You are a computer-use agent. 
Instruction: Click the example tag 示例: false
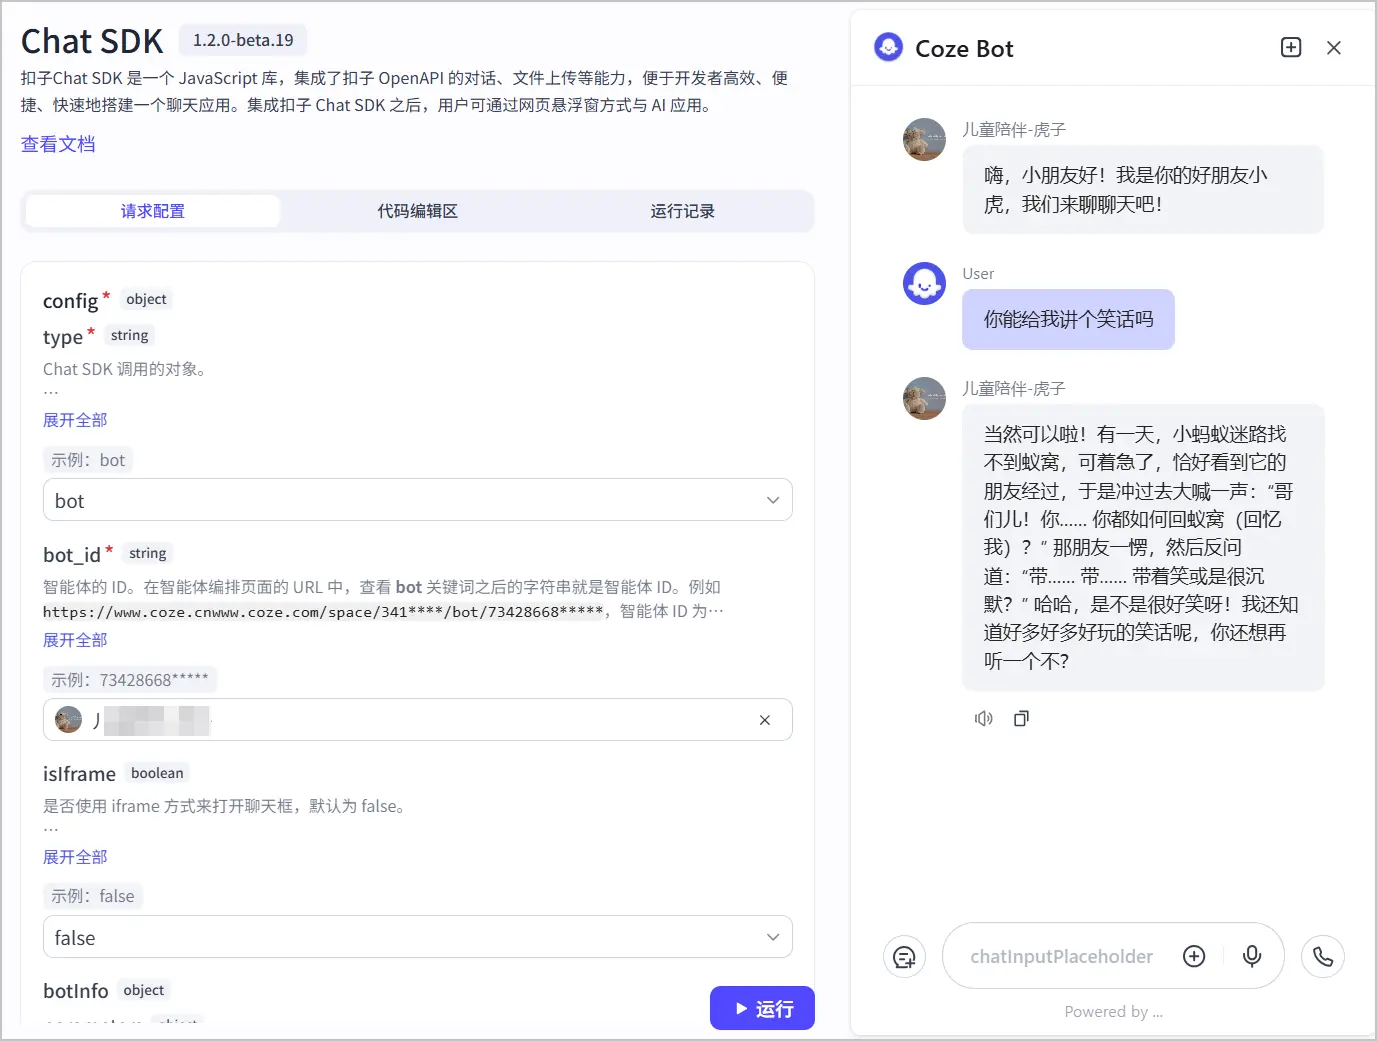pyautogui.click(x=93, y=896)
